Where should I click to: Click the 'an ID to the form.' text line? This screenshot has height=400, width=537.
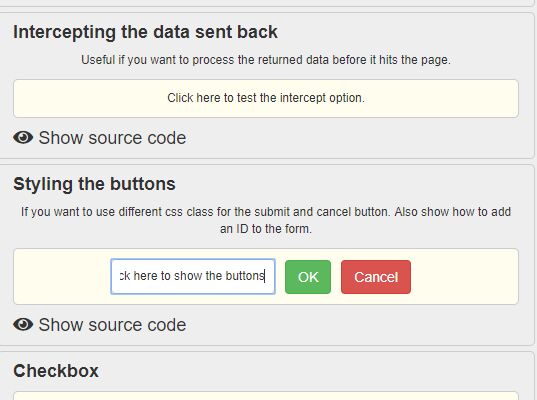266,229
